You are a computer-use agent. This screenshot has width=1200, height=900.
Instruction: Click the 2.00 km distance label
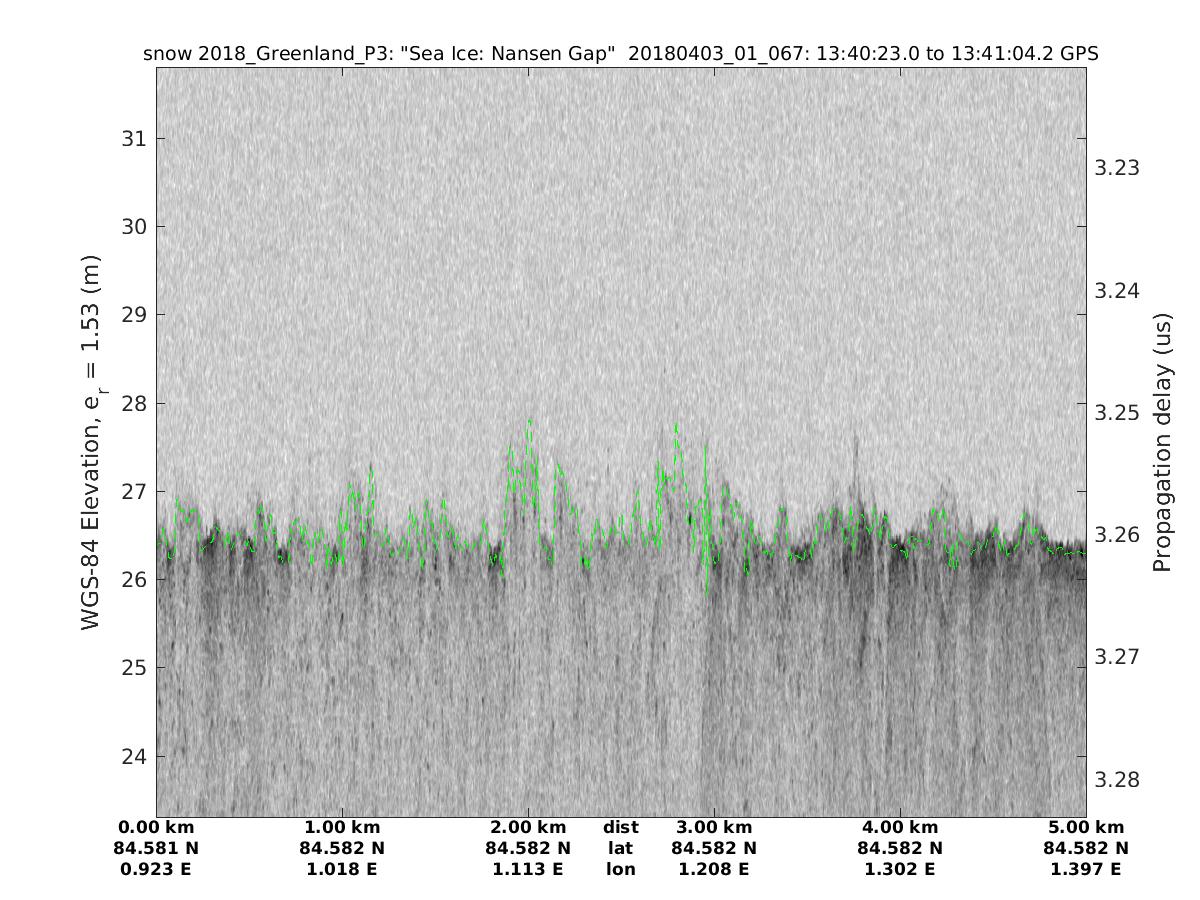(x=528, y=828)
